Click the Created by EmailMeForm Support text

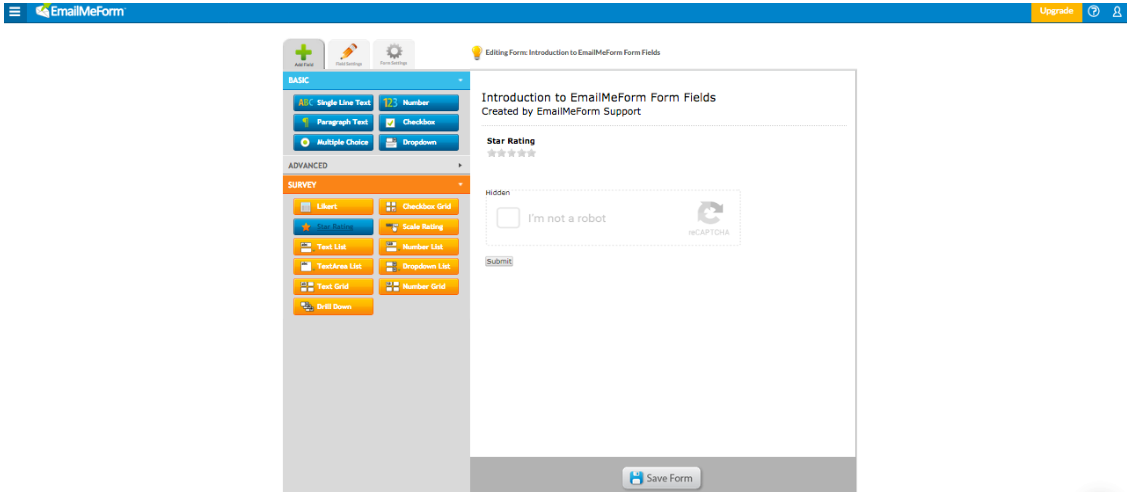coord(561,111)
